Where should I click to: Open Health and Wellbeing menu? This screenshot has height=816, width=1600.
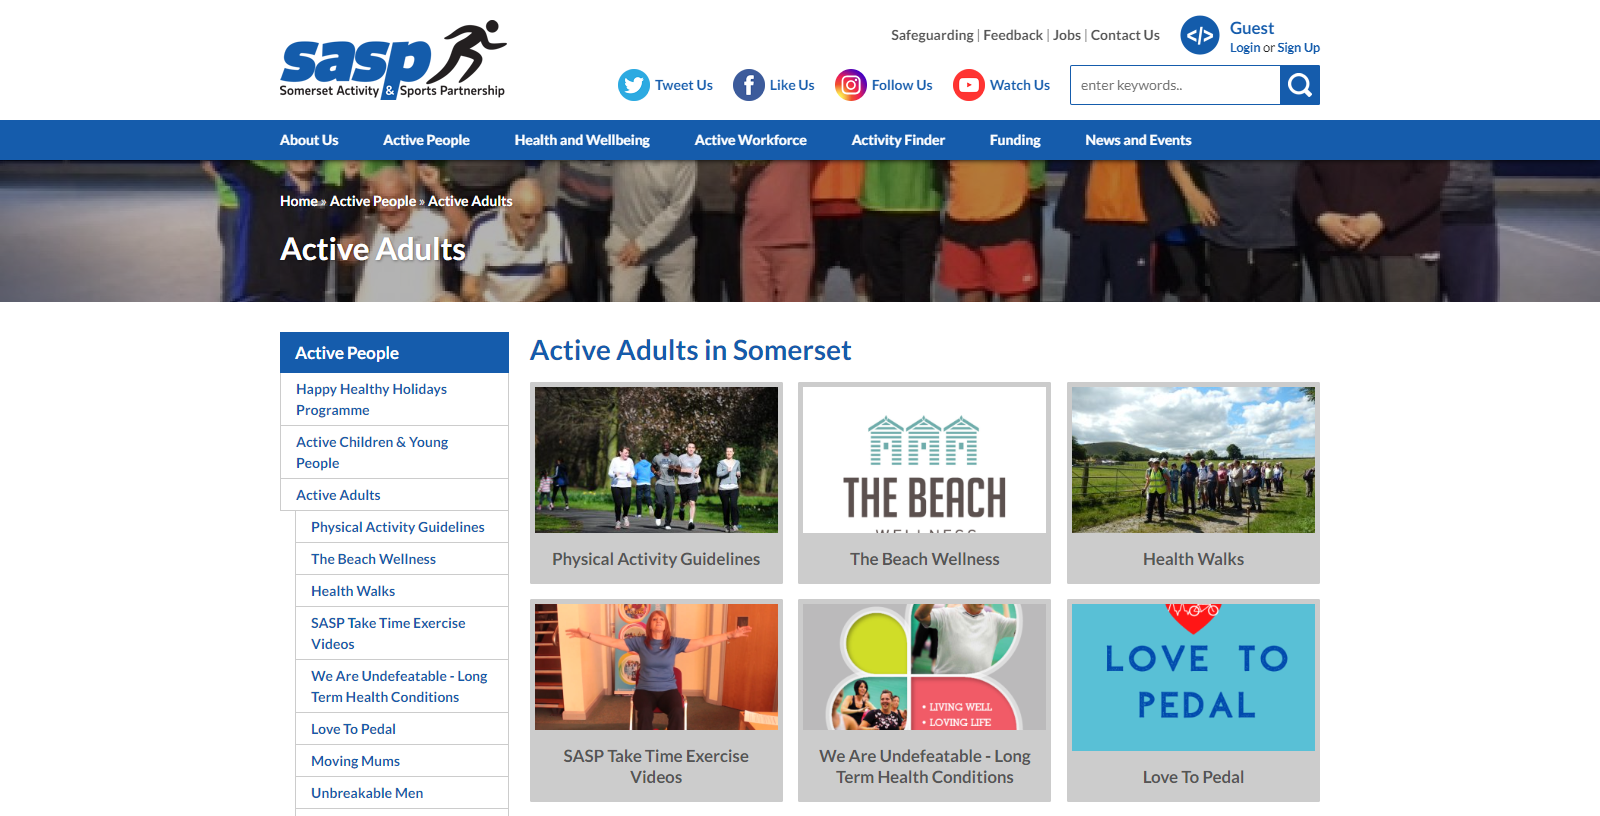pos(582,140)
